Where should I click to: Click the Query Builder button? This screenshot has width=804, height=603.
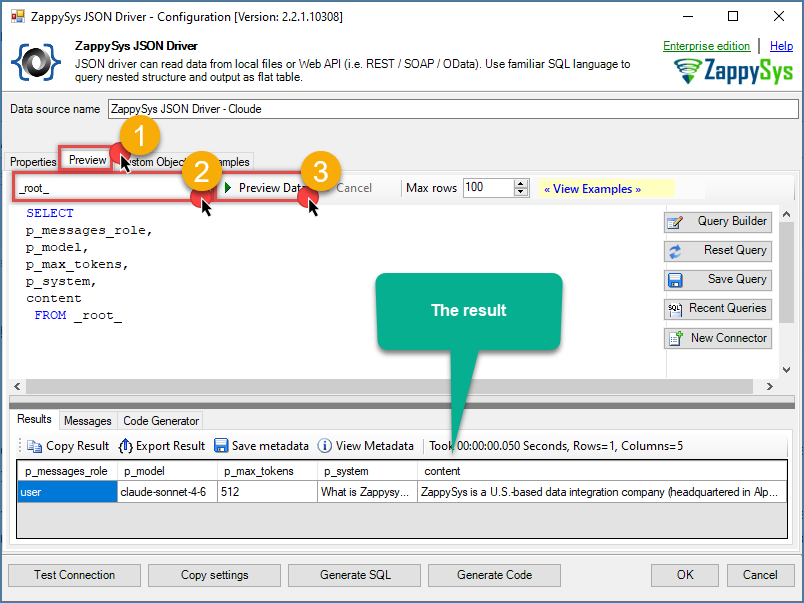717,222
